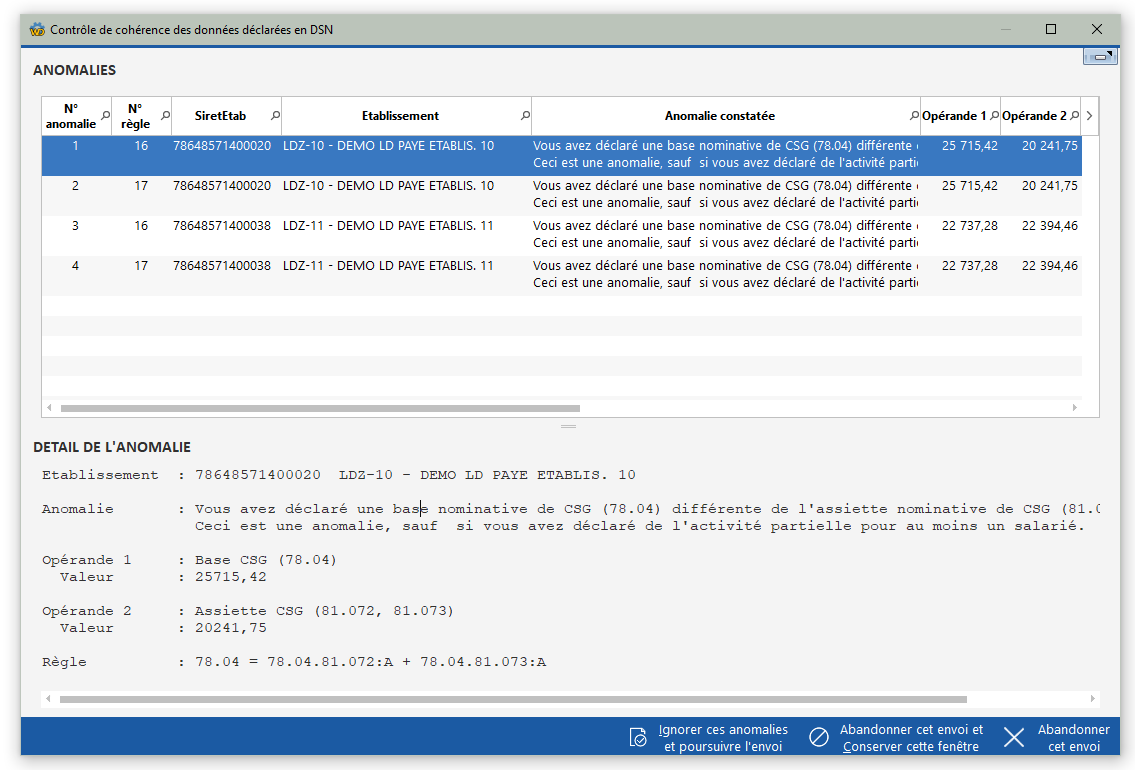The width and height of the screenshot is (1135, 770).
Task: Click Abandonner cet envoi et Conserver fenêtre
Action: pyautogui.click(x=911, y=738)
